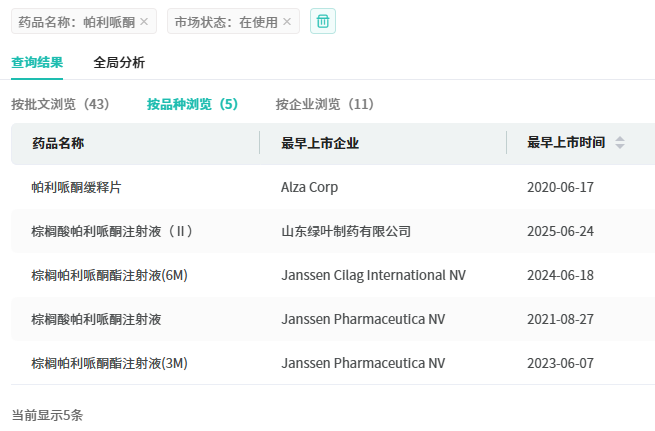
Task: Click company 山东绿叶制药有限公司
Action: coord(346,231)
